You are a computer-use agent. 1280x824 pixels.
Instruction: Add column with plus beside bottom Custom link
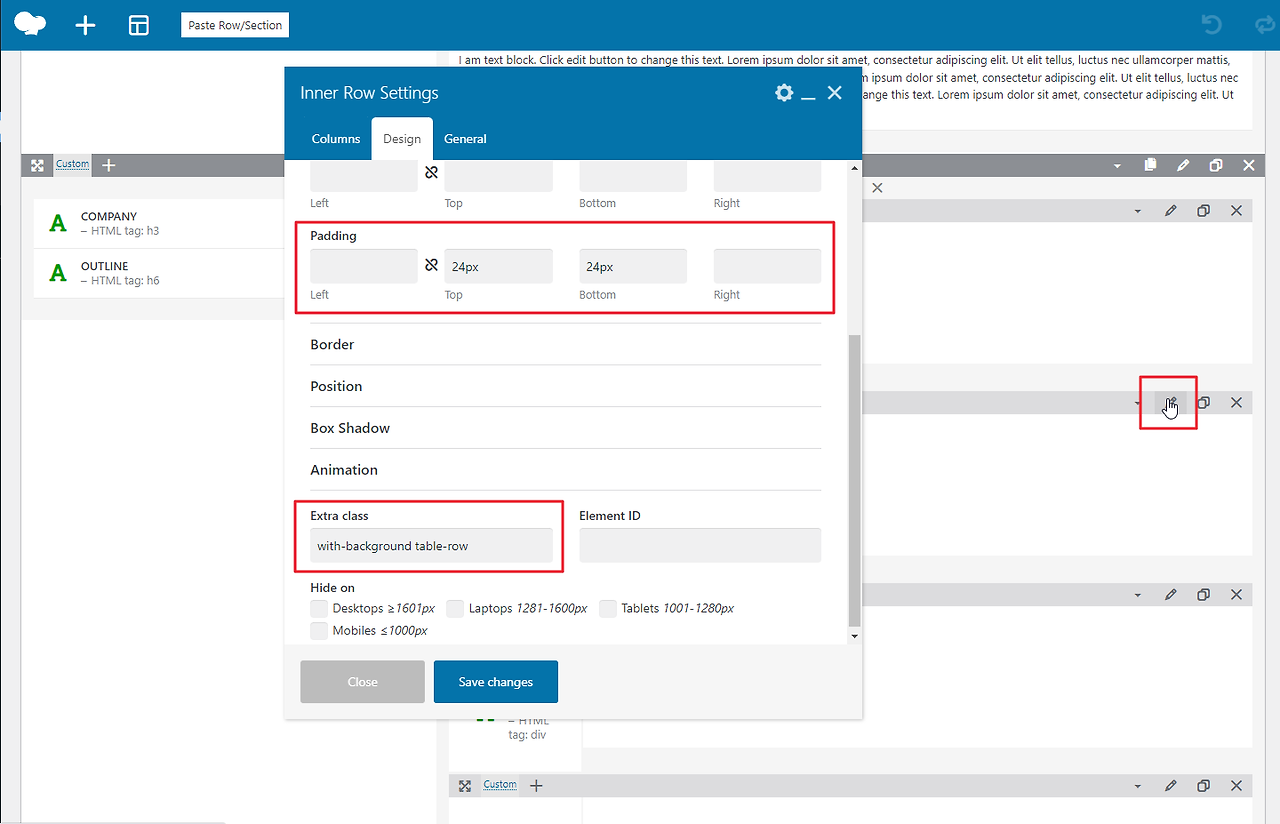coord(536,786)
